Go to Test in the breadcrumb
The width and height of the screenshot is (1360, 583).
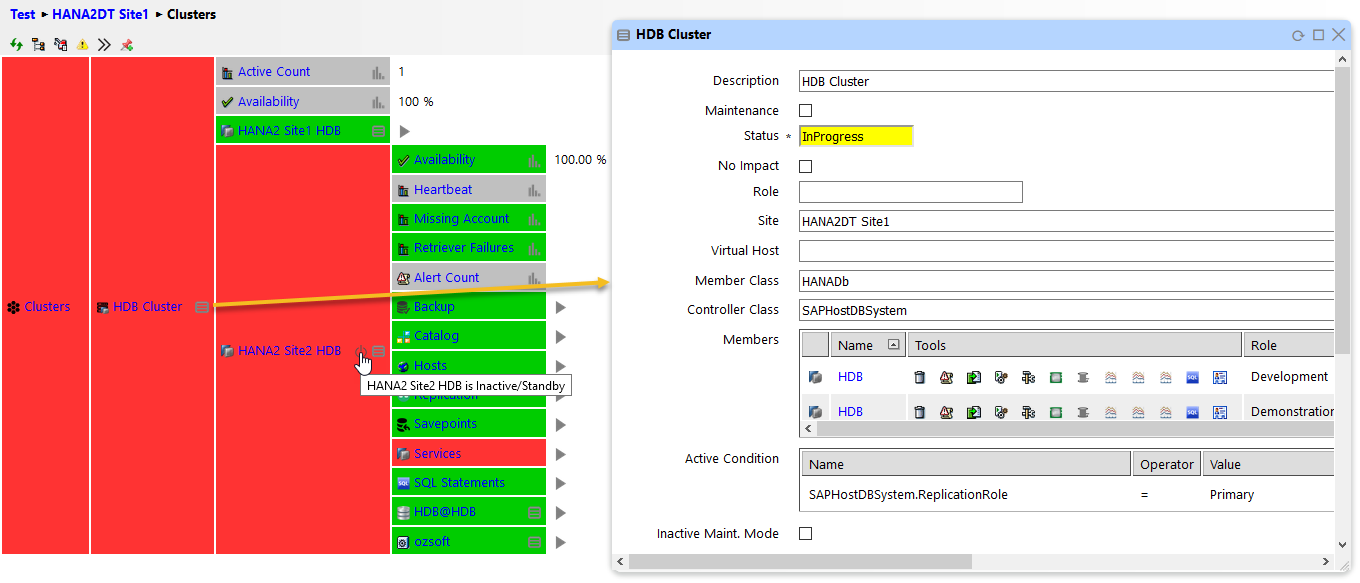pyautogui.click(x=23, y=15)
